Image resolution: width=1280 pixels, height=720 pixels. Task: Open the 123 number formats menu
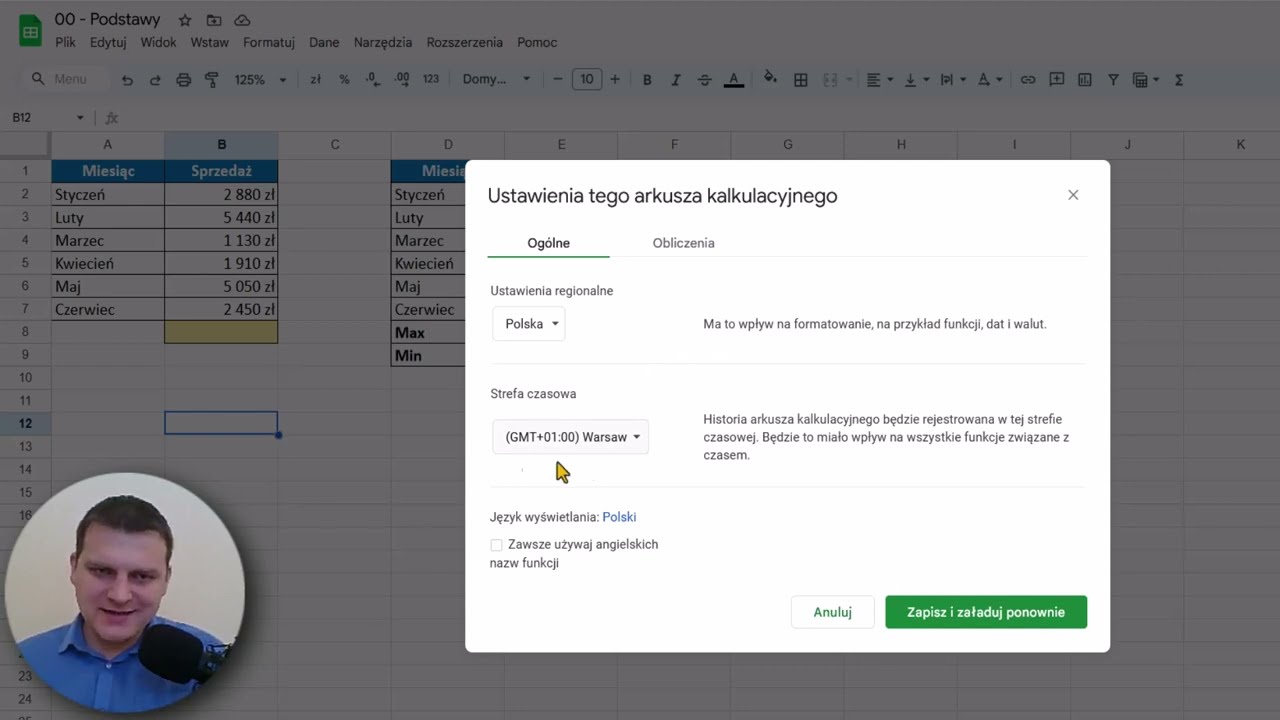(x=431, y=80)
